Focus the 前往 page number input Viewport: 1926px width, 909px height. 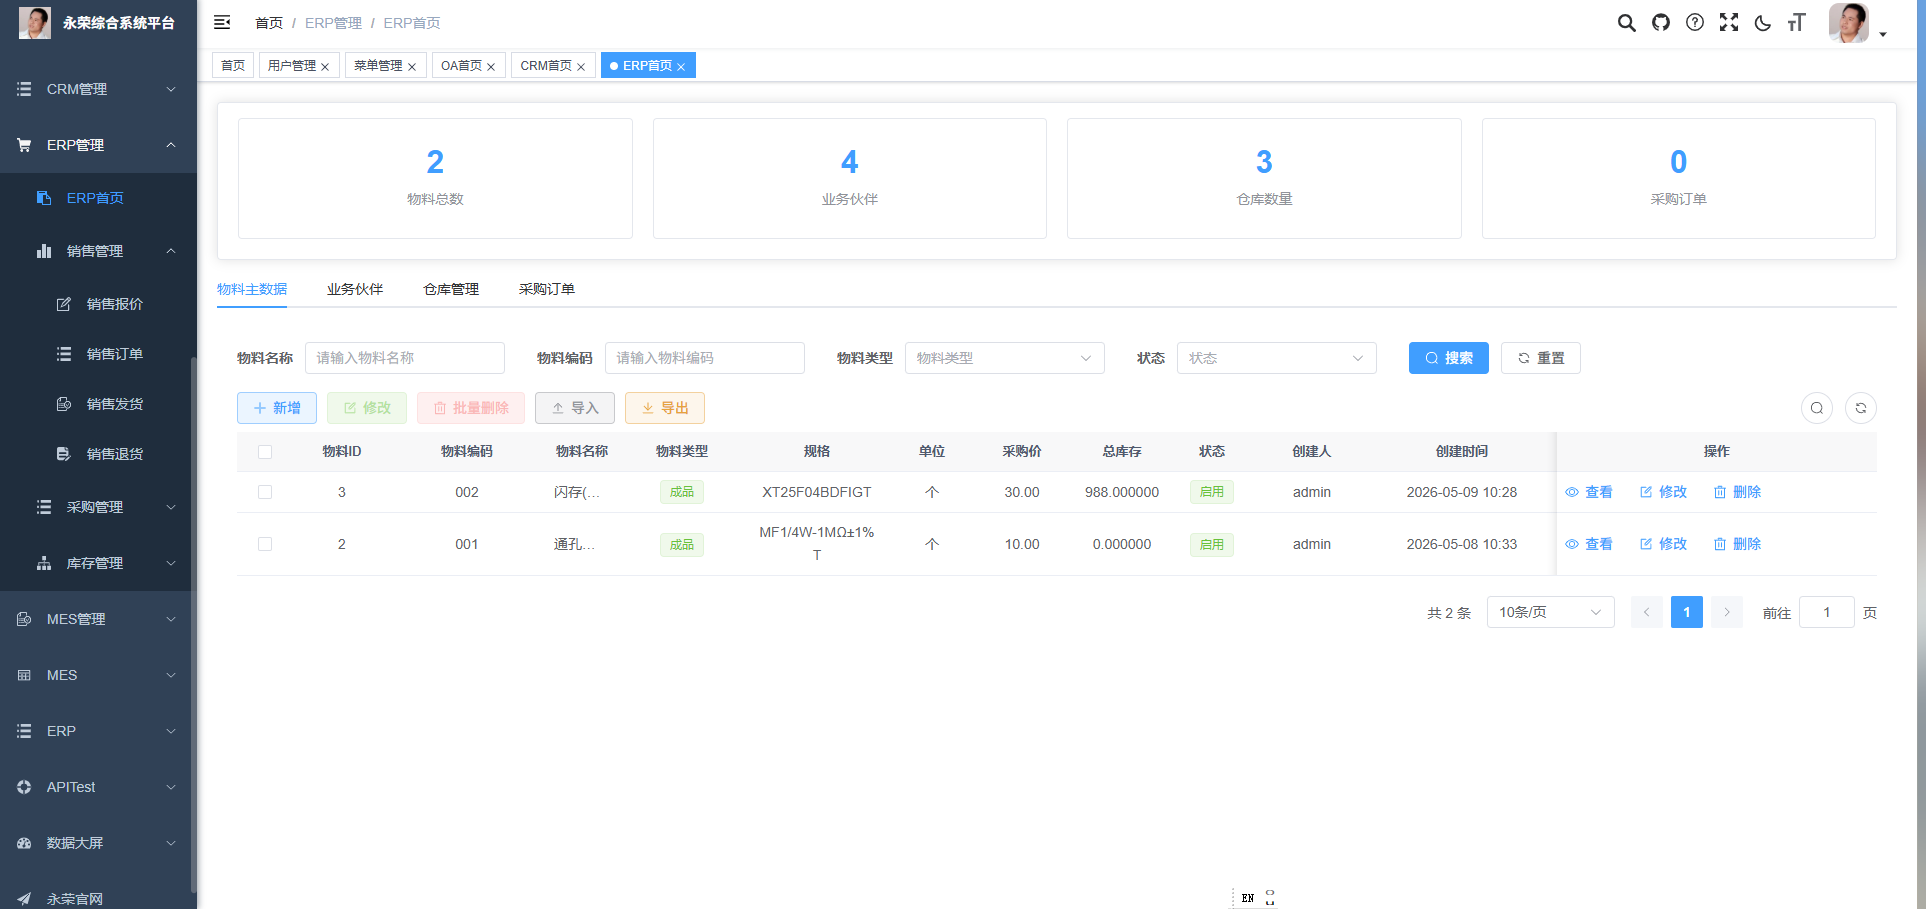1827,612
